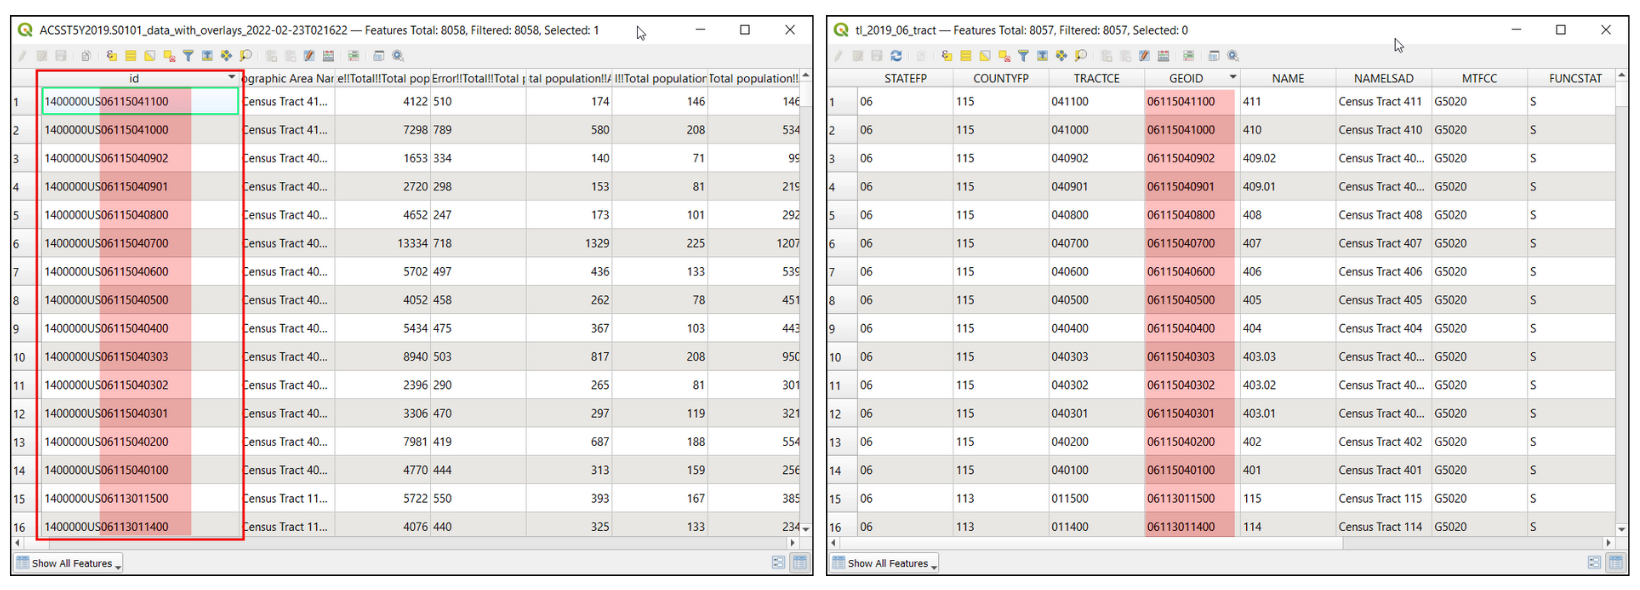Viewport: 1640px width, 590px height.
Task: Move selection to top in left table
Action: pos(207,56)
